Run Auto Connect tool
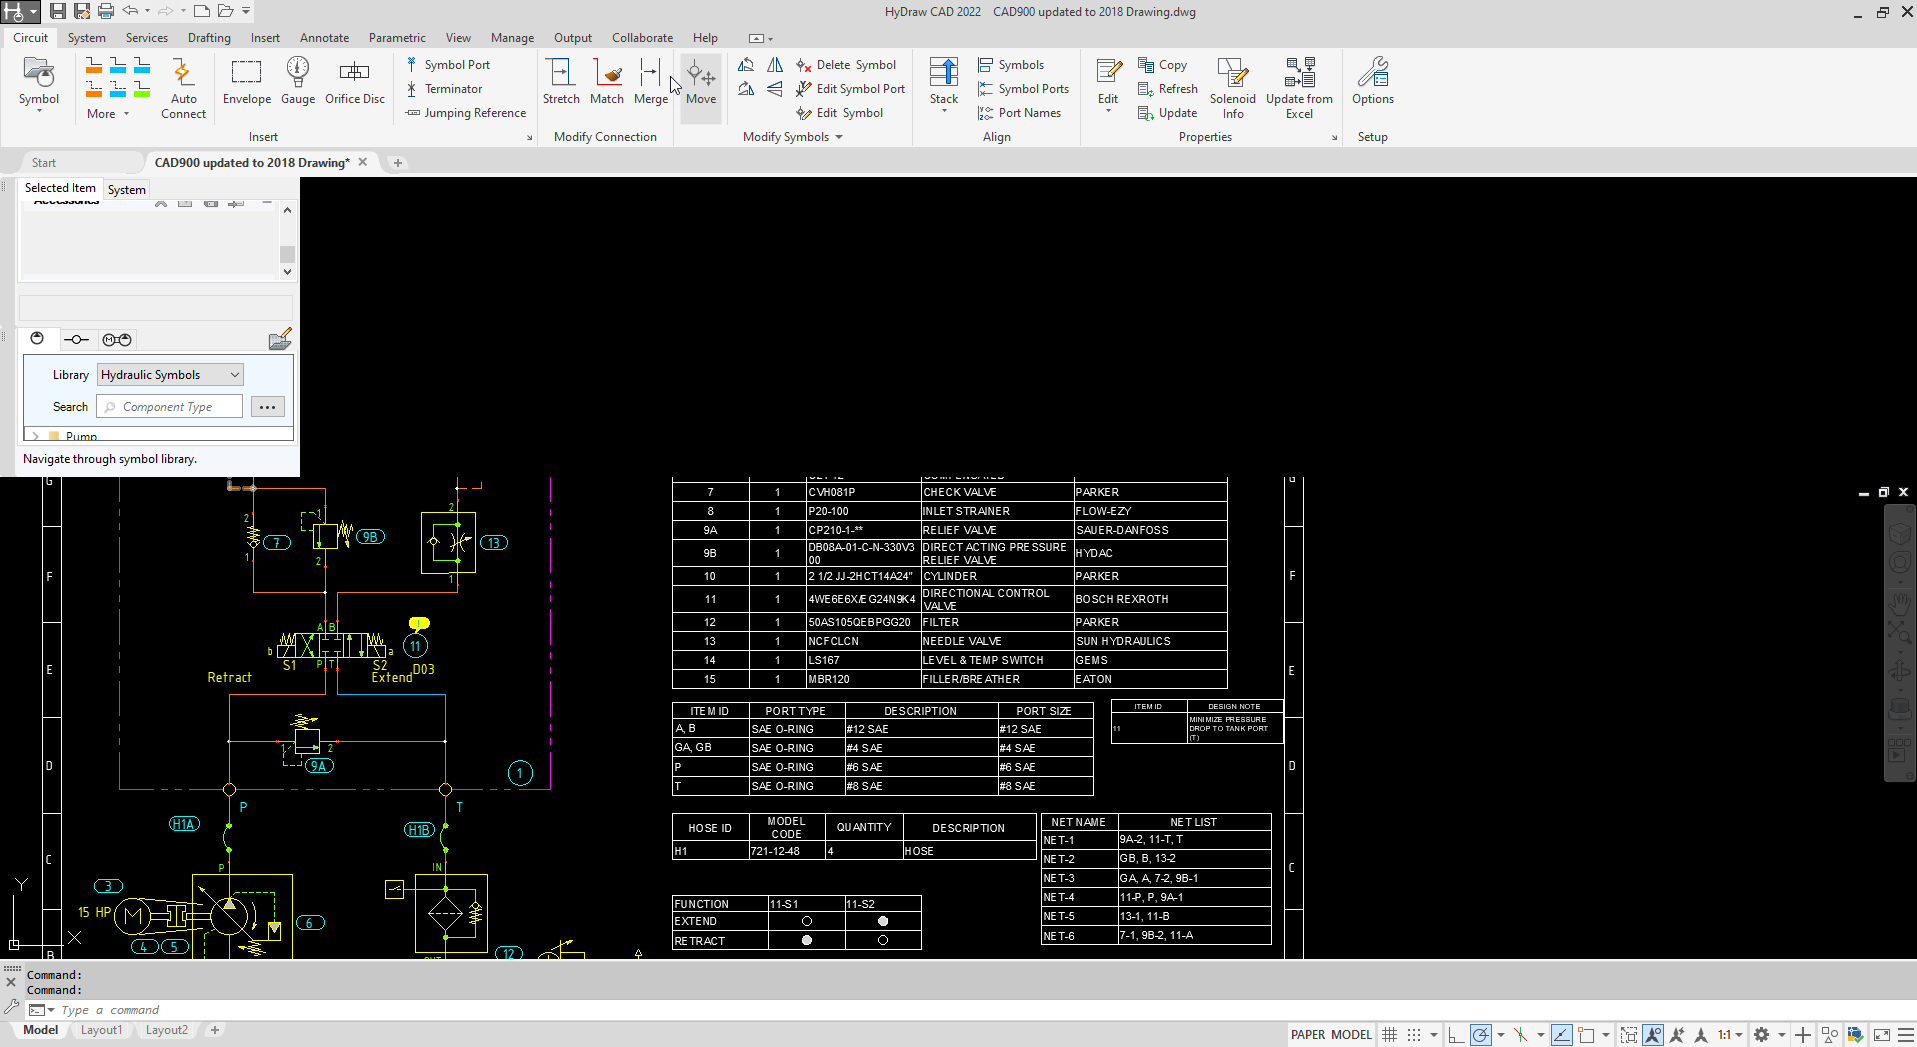 [183, 88]
